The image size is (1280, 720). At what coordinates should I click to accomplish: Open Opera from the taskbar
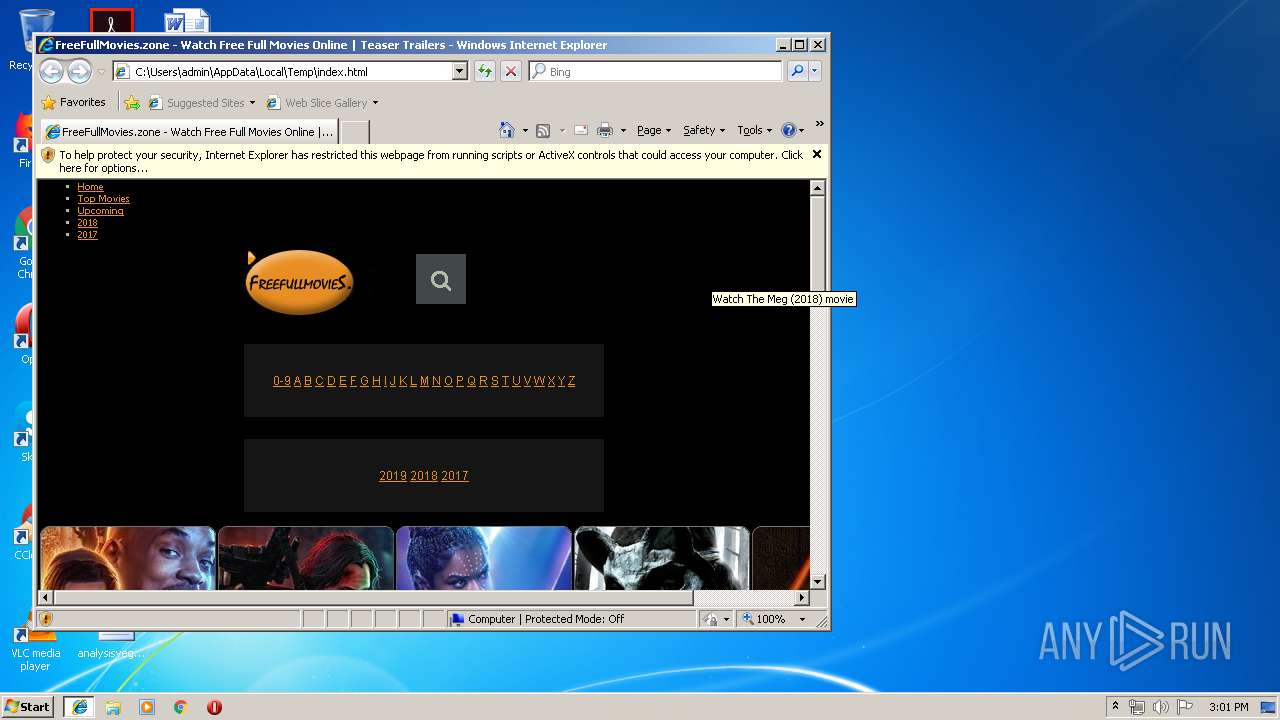point(214,707)
